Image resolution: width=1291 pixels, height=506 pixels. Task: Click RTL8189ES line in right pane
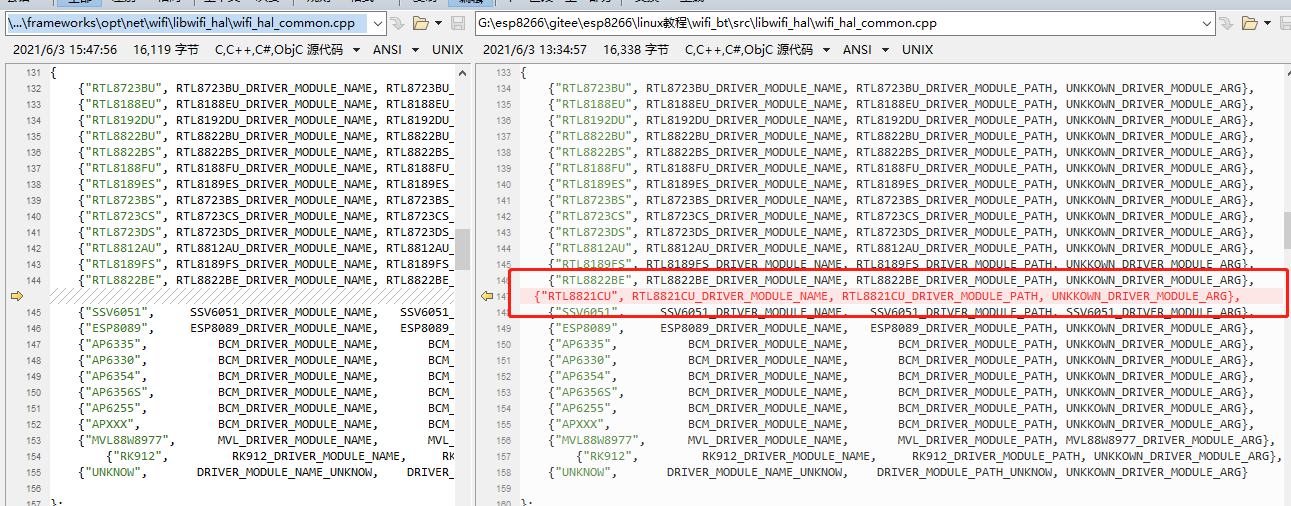(x=900, y=184)
